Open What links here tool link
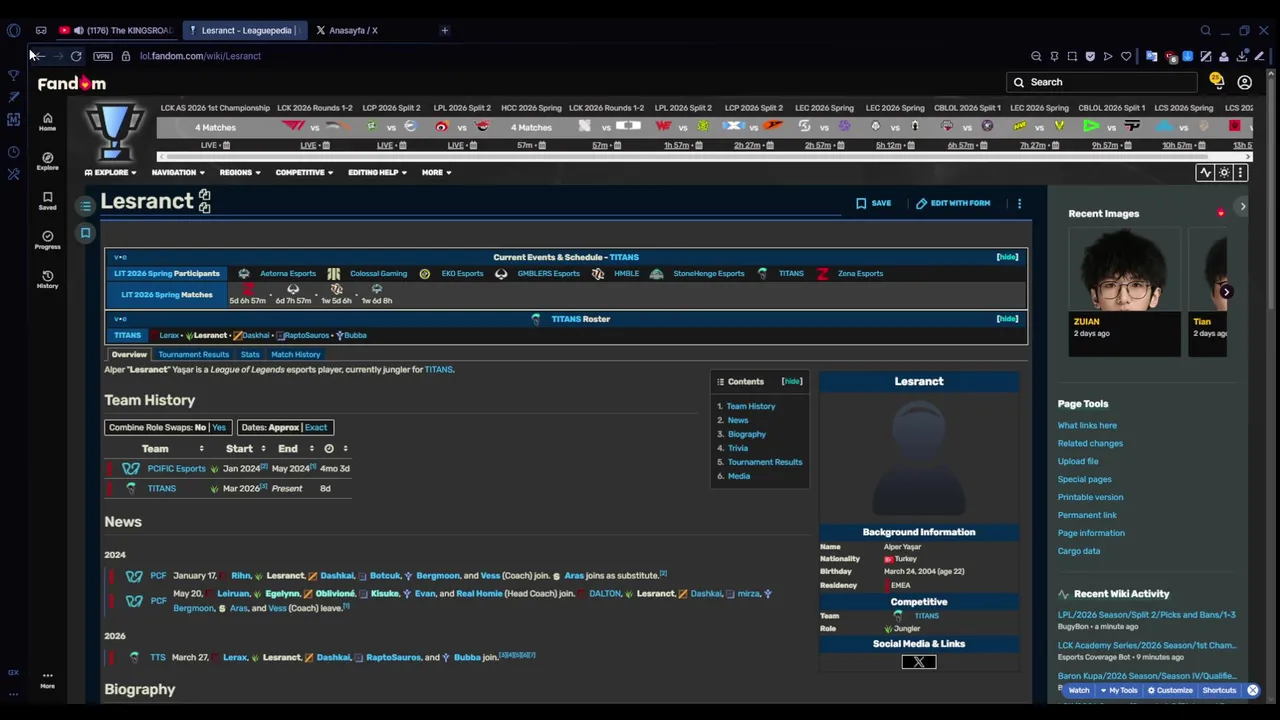This screenshot has height=720, width=1280. (1087, 425)
